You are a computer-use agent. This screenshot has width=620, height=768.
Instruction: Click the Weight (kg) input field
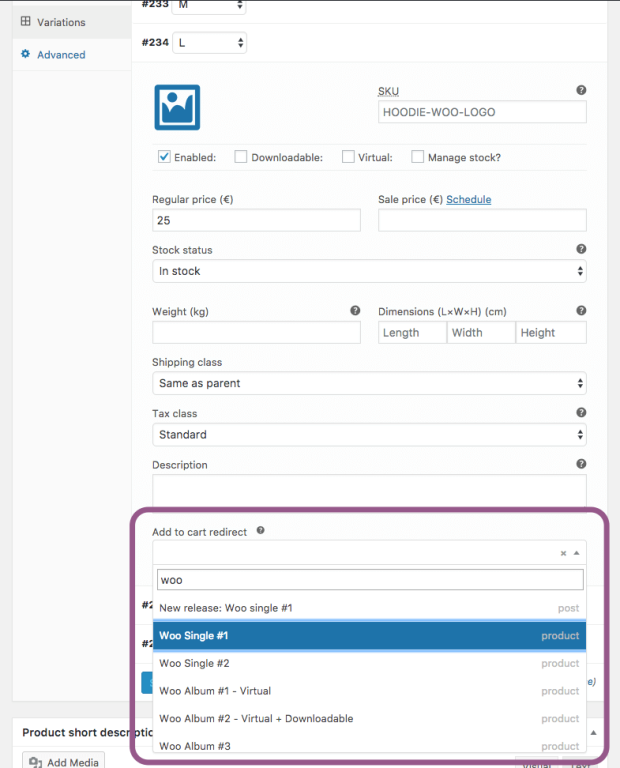pyautogui.click(x=256, y=333)
